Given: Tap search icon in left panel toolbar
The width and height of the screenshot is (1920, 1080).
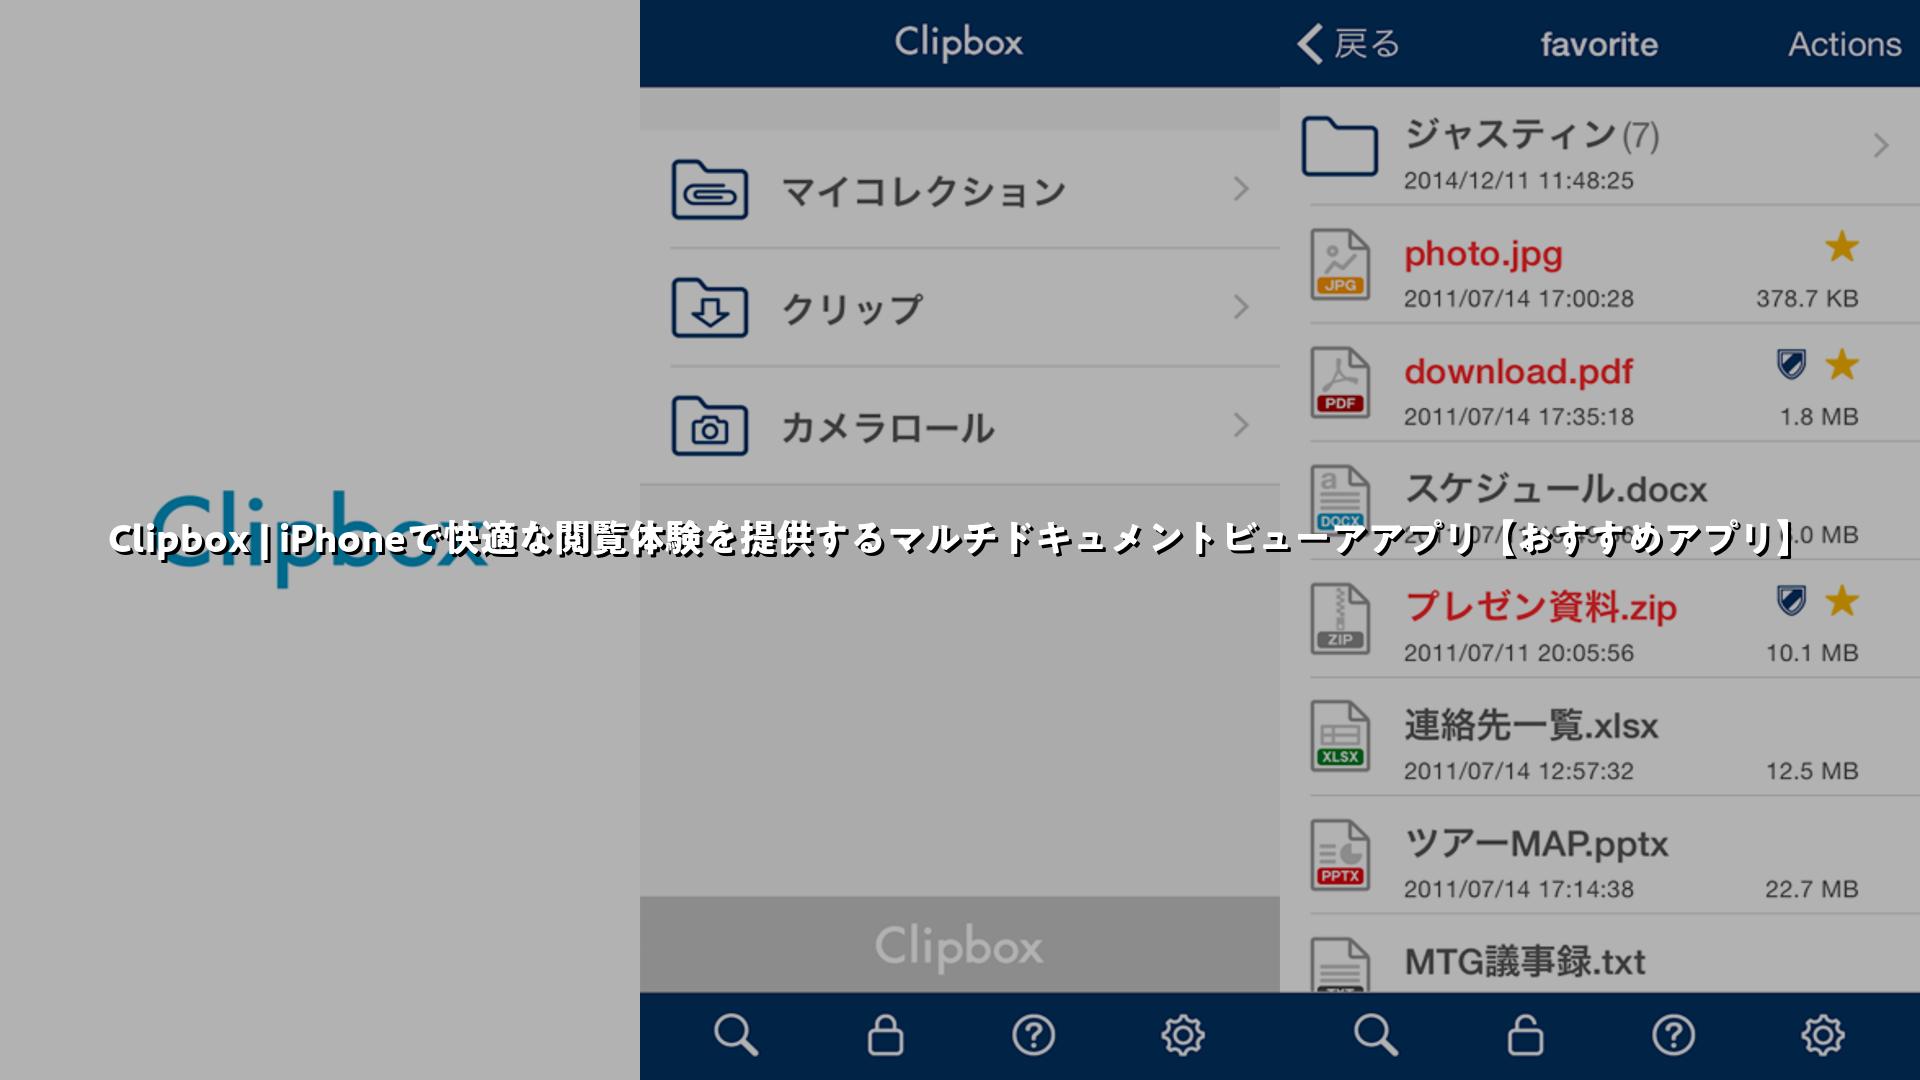Looking at the screenshot, I should pos(736,1035).
